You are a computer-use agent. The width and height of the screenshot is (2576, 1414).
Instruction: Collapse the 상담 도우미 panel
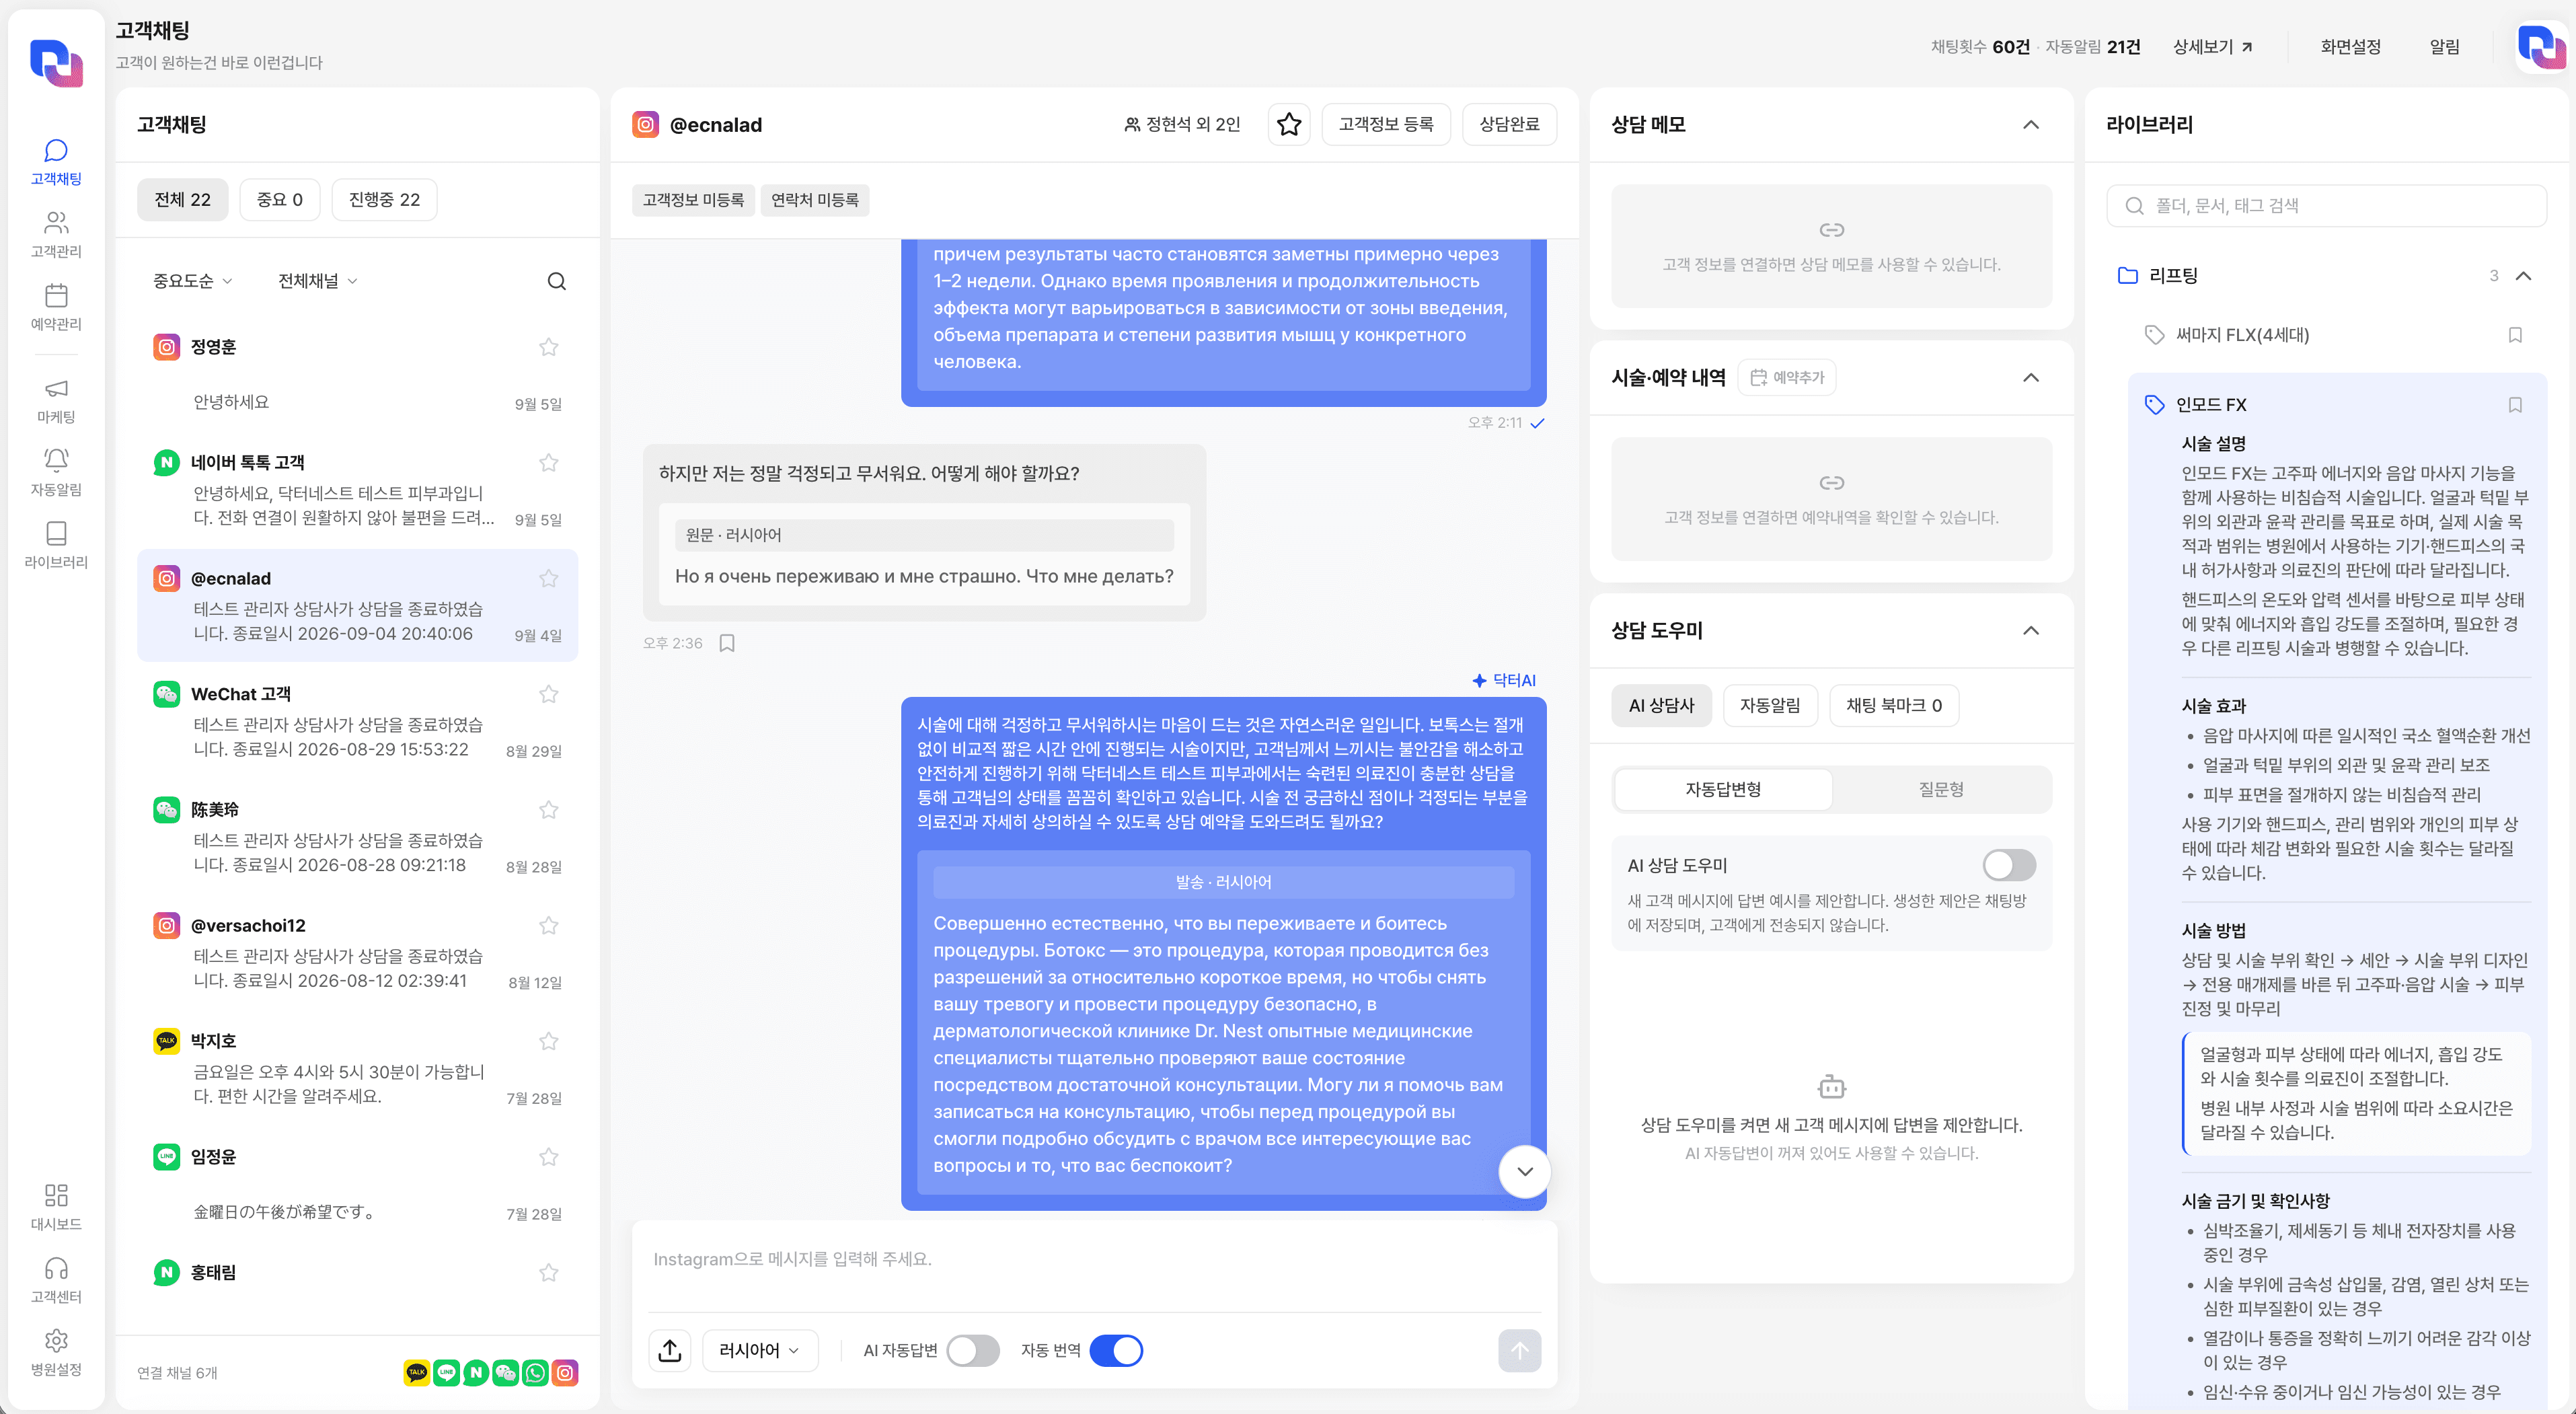pyautogui.click(x=2030, y=630)
